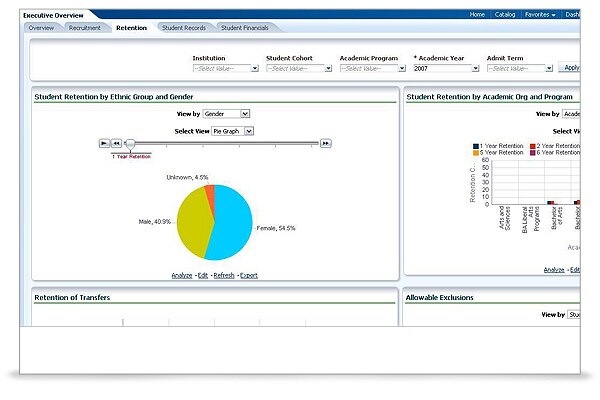The width and height of the screenshot is (600, 400).
Task: Click the Female slice of pie chart
Action: (233, 222)
